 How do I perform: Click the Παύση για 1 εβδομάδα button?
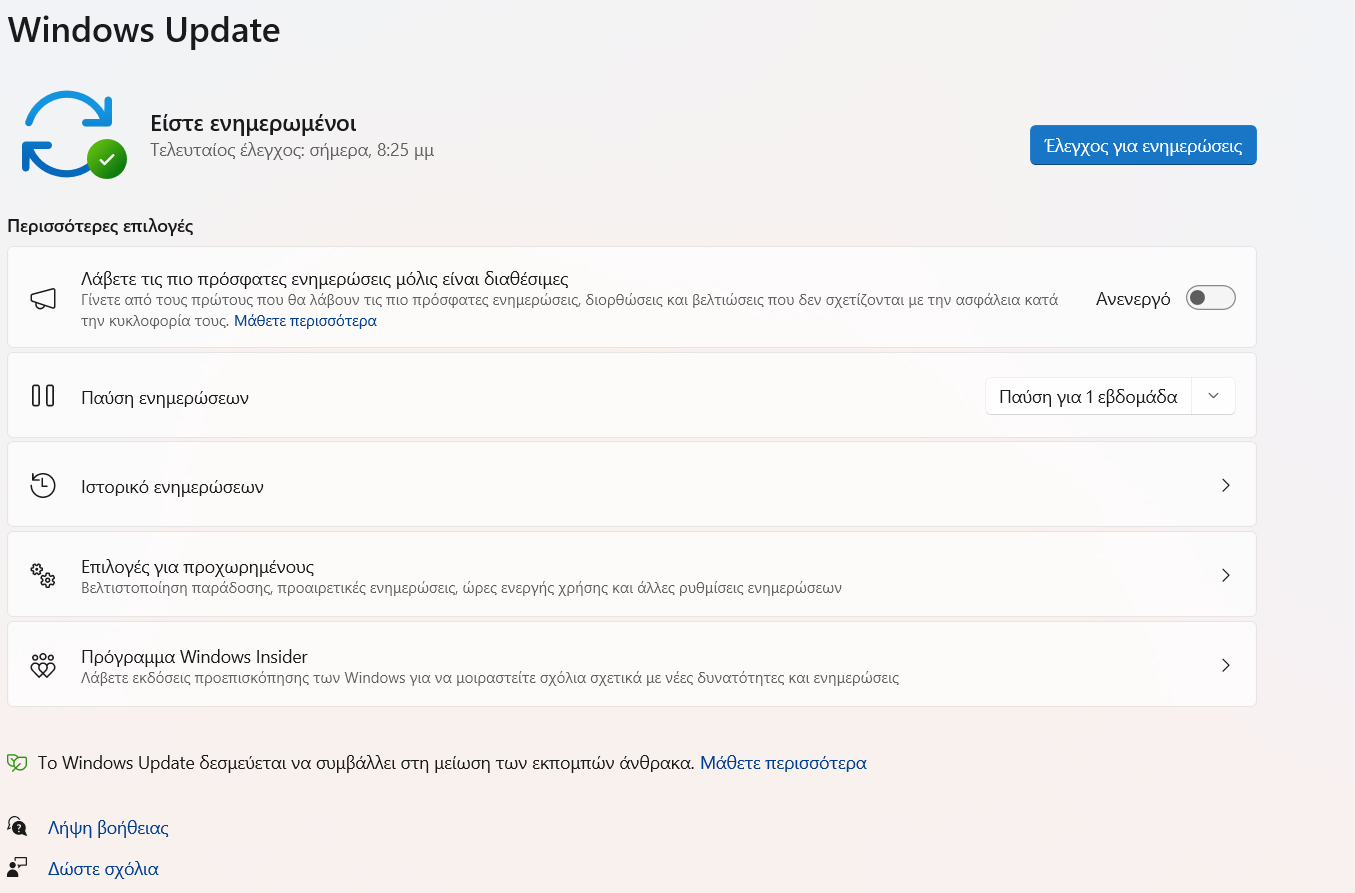(1088, 396)
